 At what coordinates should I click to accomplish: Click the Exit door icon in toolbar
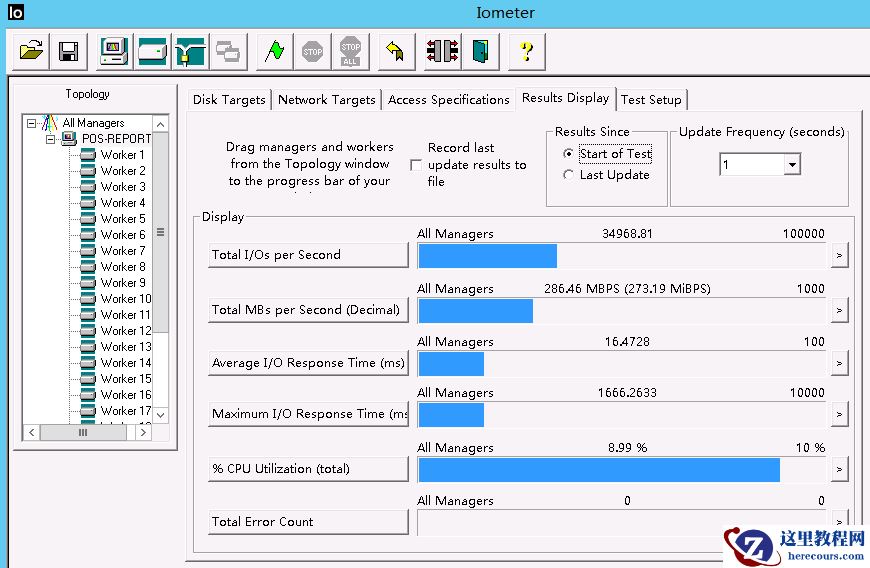481,50
